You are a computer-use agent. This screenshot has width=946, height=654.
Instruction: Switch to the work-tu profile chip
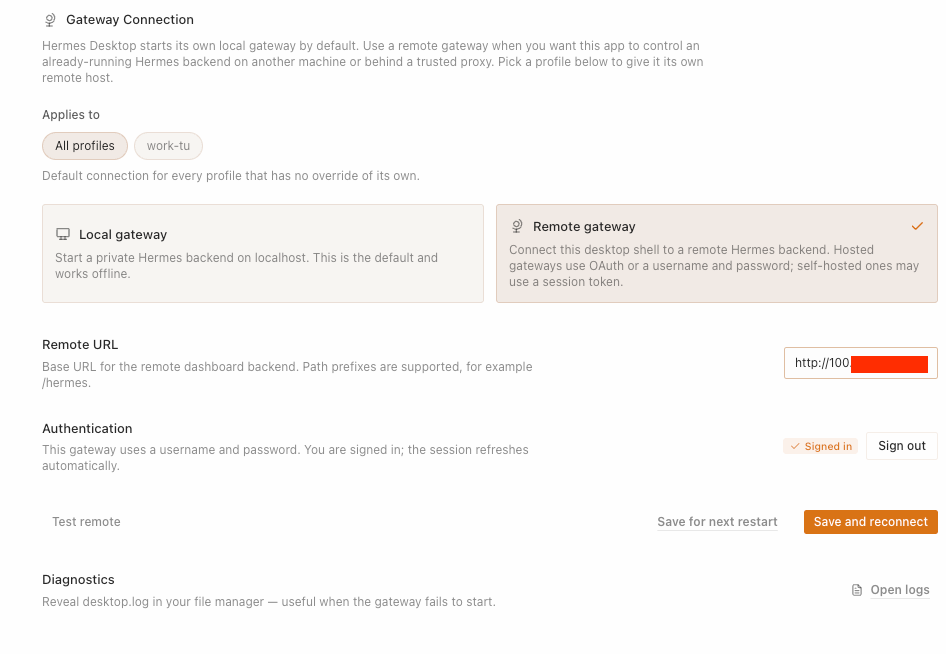click(168, 146)
